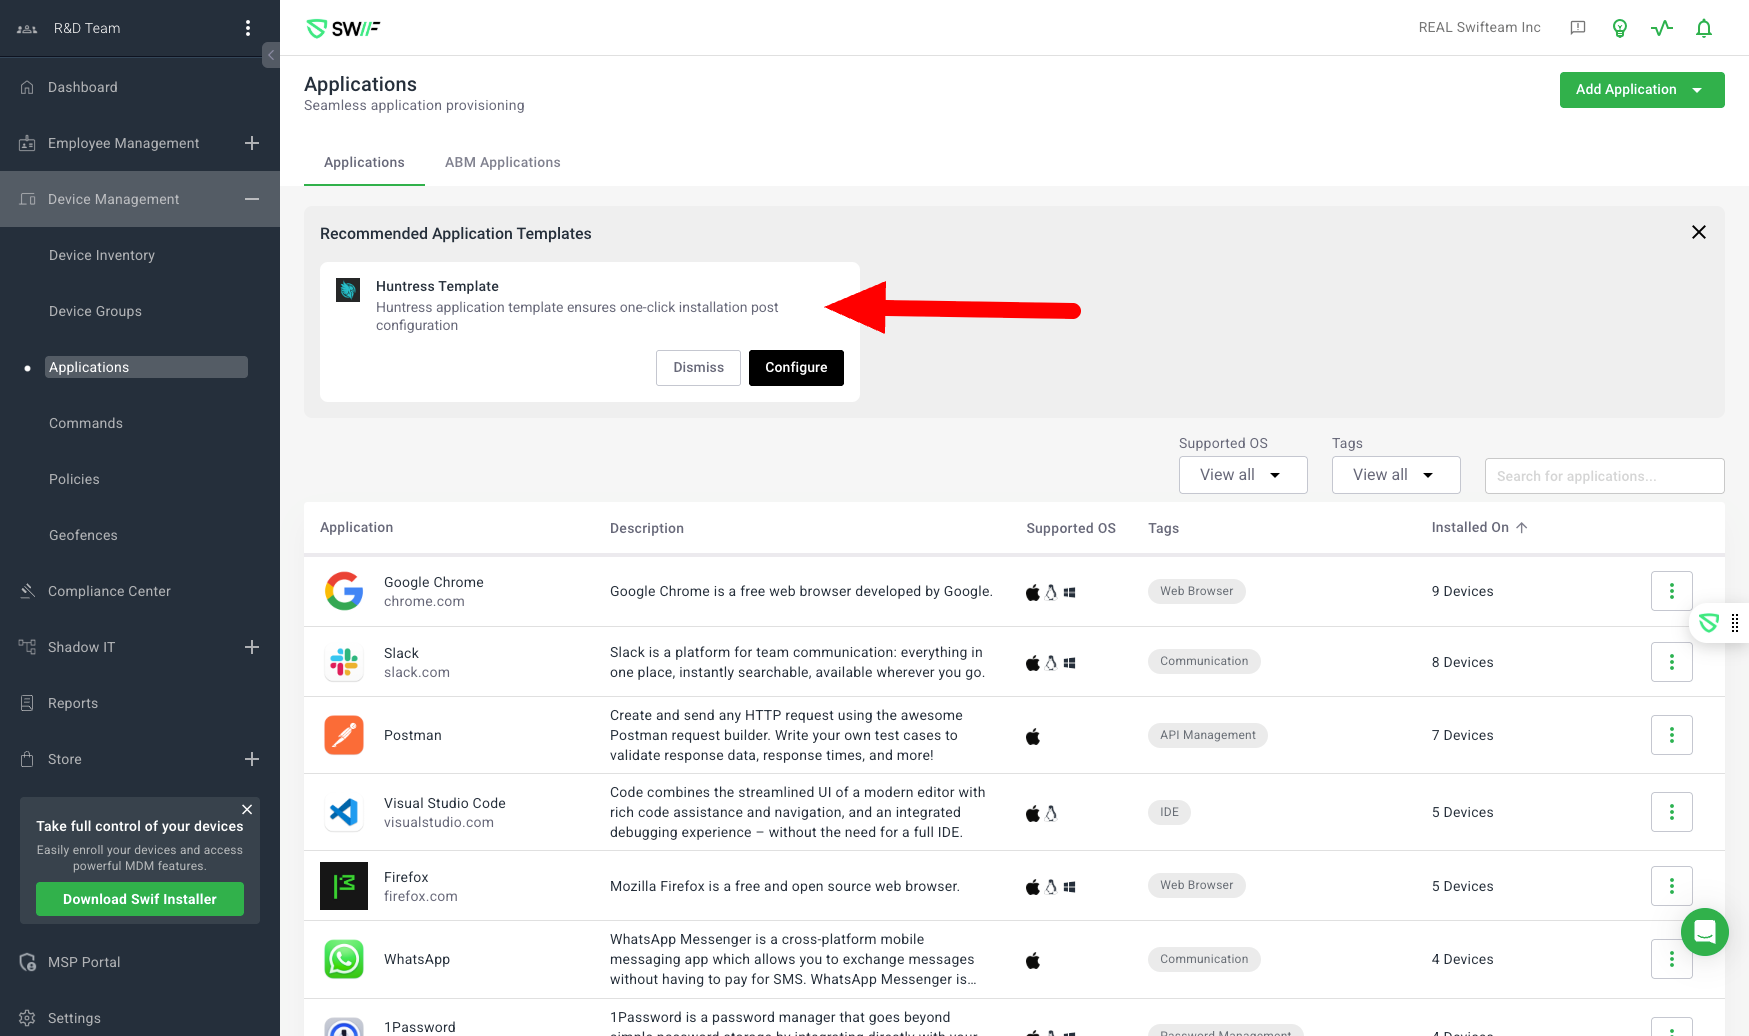Open the feedback message icon in header
1749x1036 pixels.
1578,28
